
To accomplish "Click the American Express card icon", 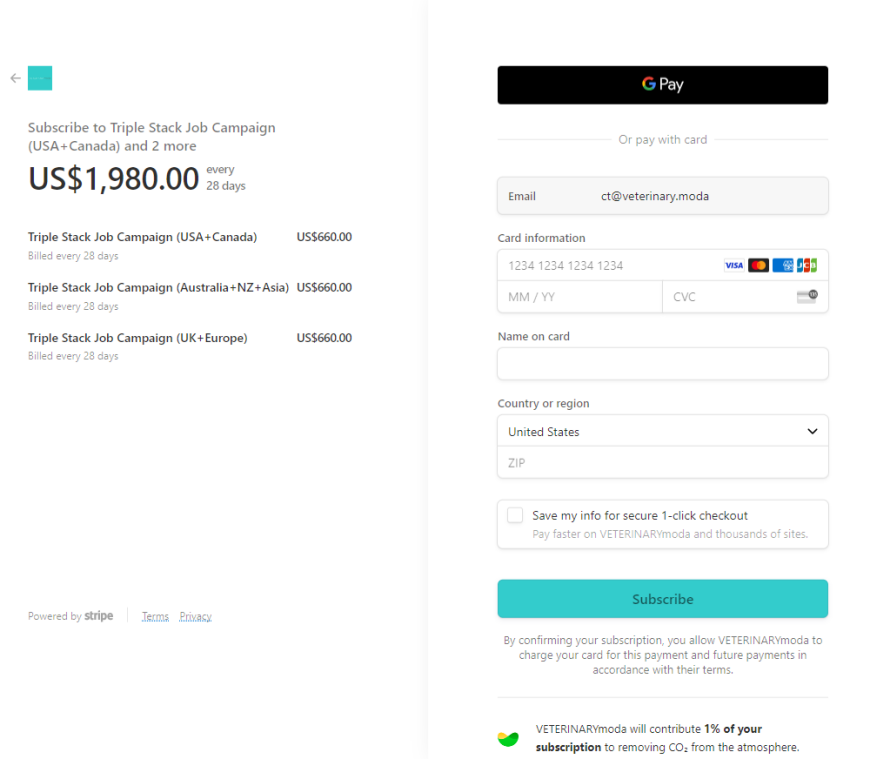I will click(782, 266).
